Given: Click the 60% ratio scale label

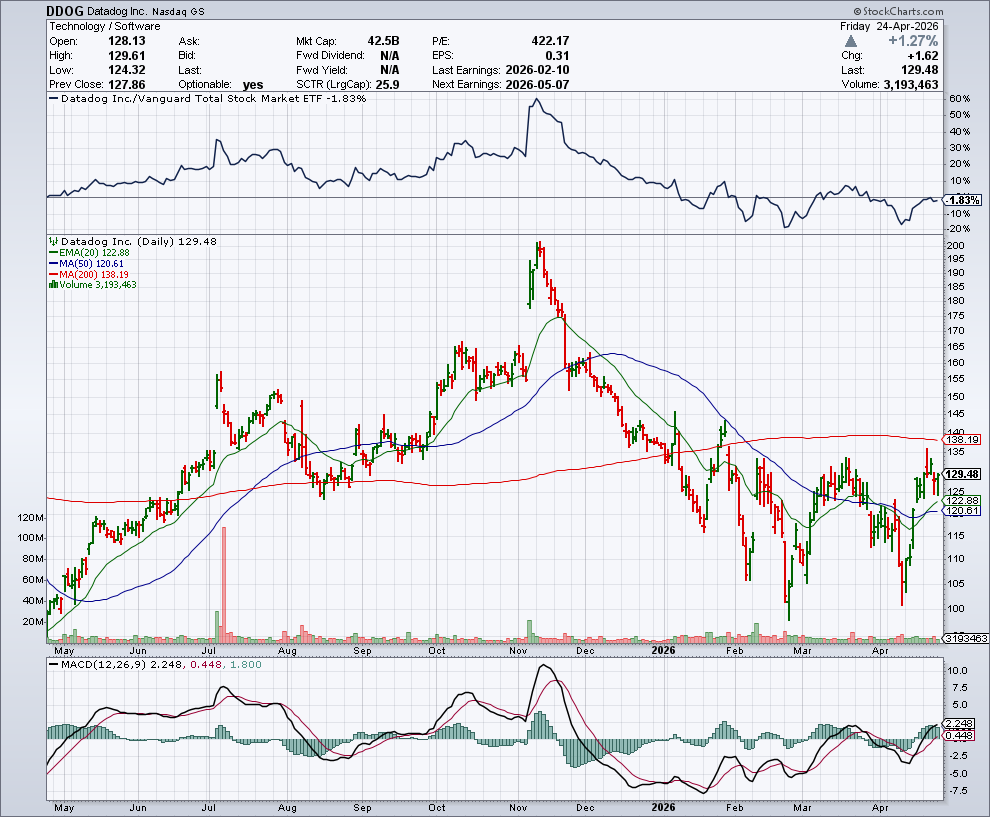Looking at the screenshot, I should click(x=959, y=99).
